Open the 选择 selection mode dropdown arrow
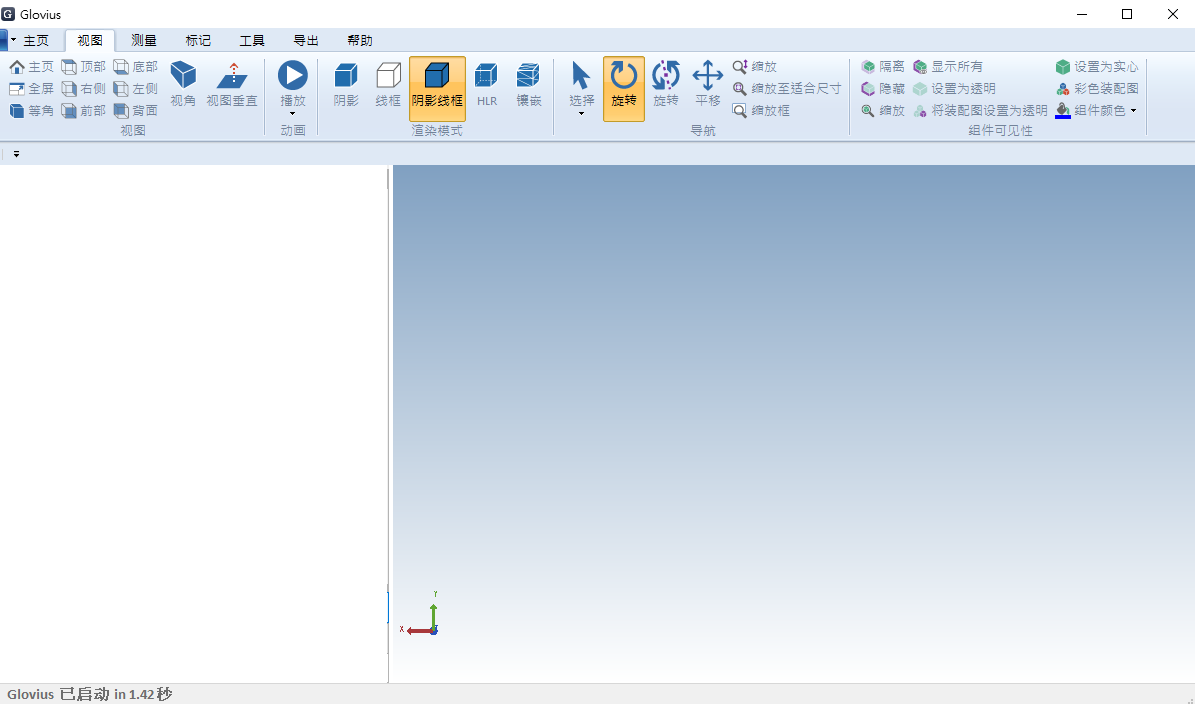This screenshot has width=1195, height=704. pos(581,114)
